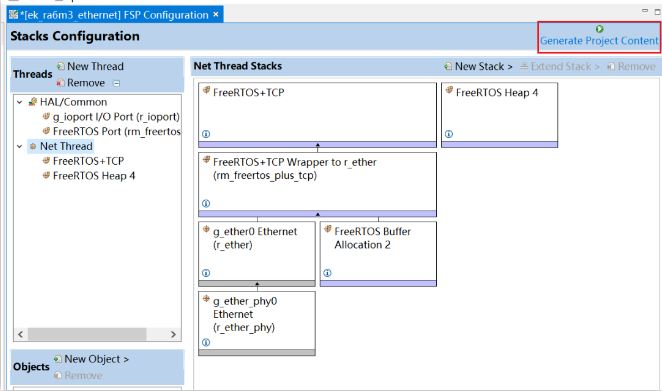Select the FreeRTOS Buffer Allocation 2 block
Screen dimensions: 662x391
[378, 254]
